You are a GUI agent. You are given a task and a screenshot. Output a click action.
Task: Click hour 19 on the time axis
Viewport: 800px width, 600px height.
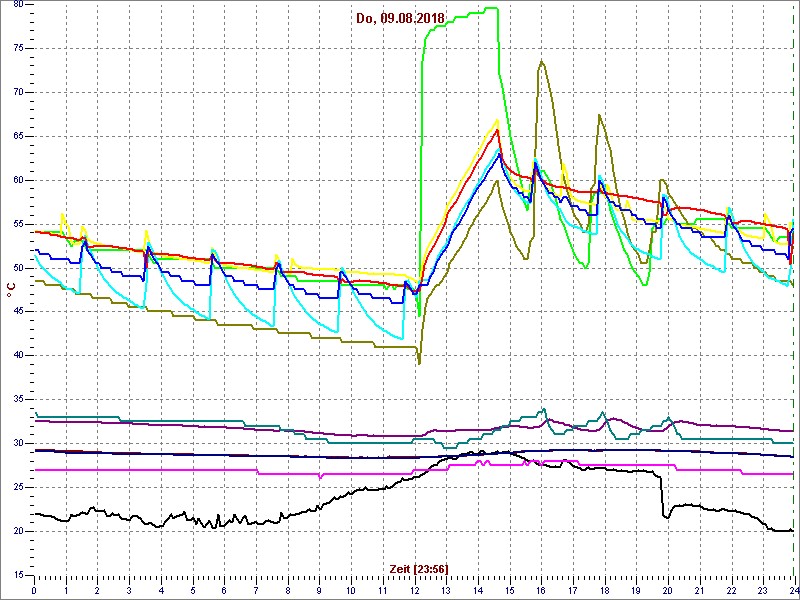tap(636, 590)
